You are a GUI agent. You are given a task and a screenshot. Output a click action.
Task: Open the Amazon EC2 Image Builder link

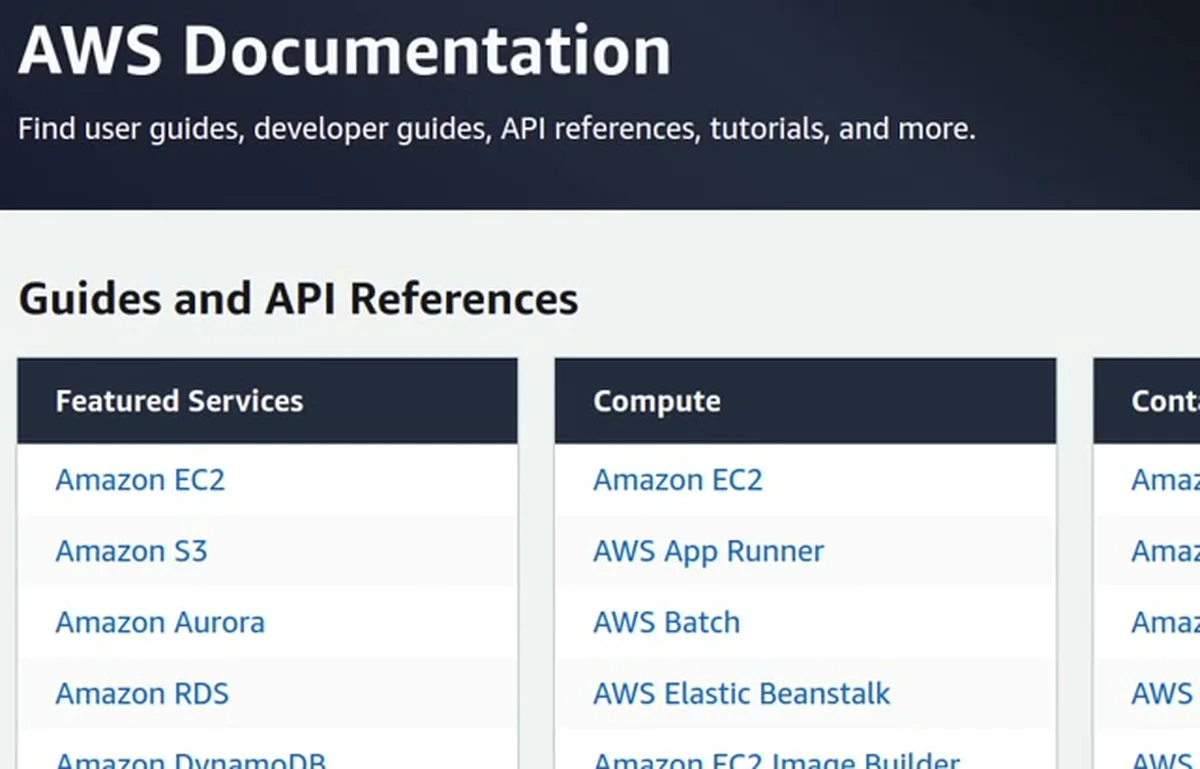point(777,759)
